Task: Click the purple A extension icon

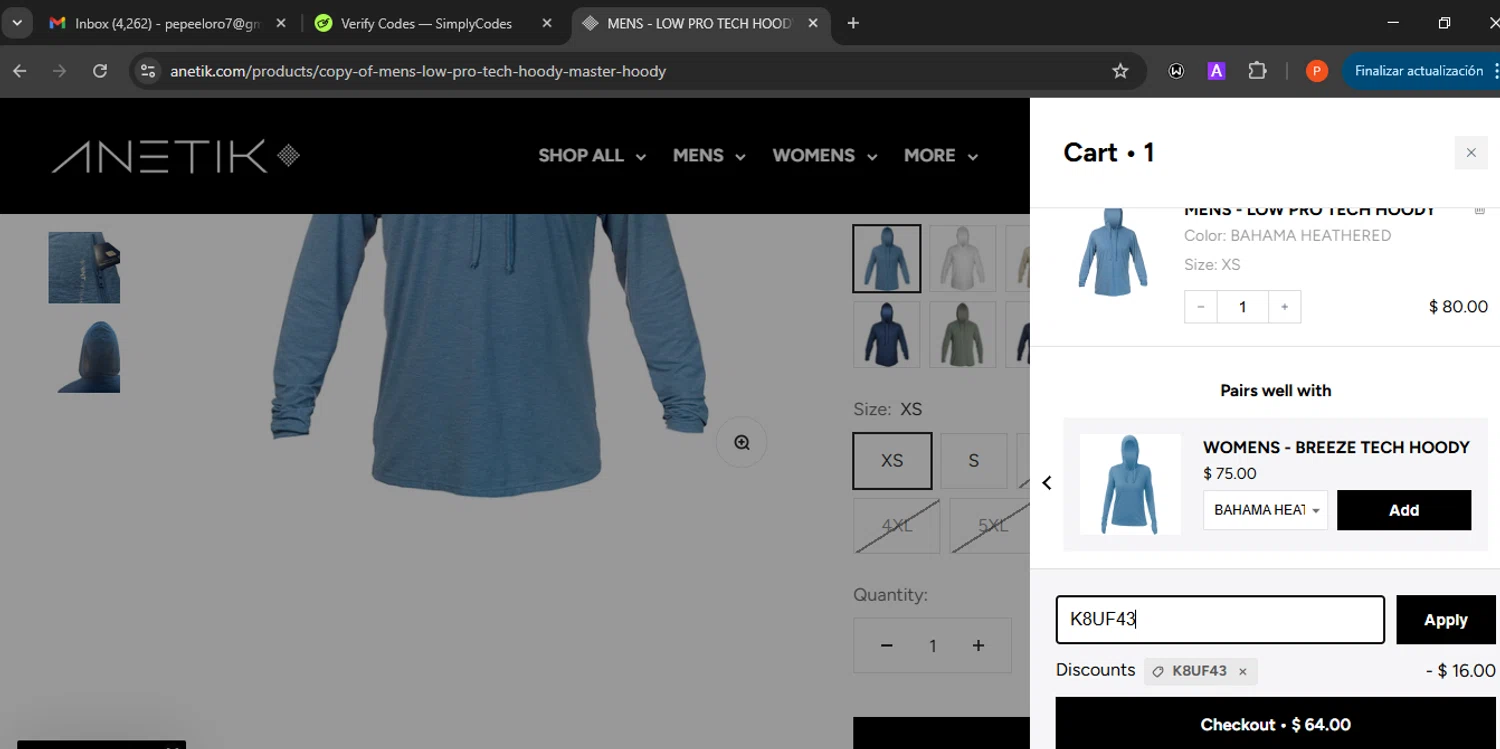Action: (1216, 71)
